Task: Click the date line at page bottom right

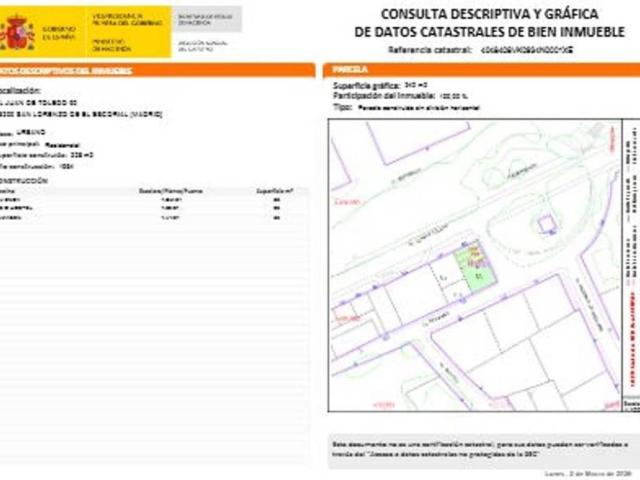Action: point(588,474)
